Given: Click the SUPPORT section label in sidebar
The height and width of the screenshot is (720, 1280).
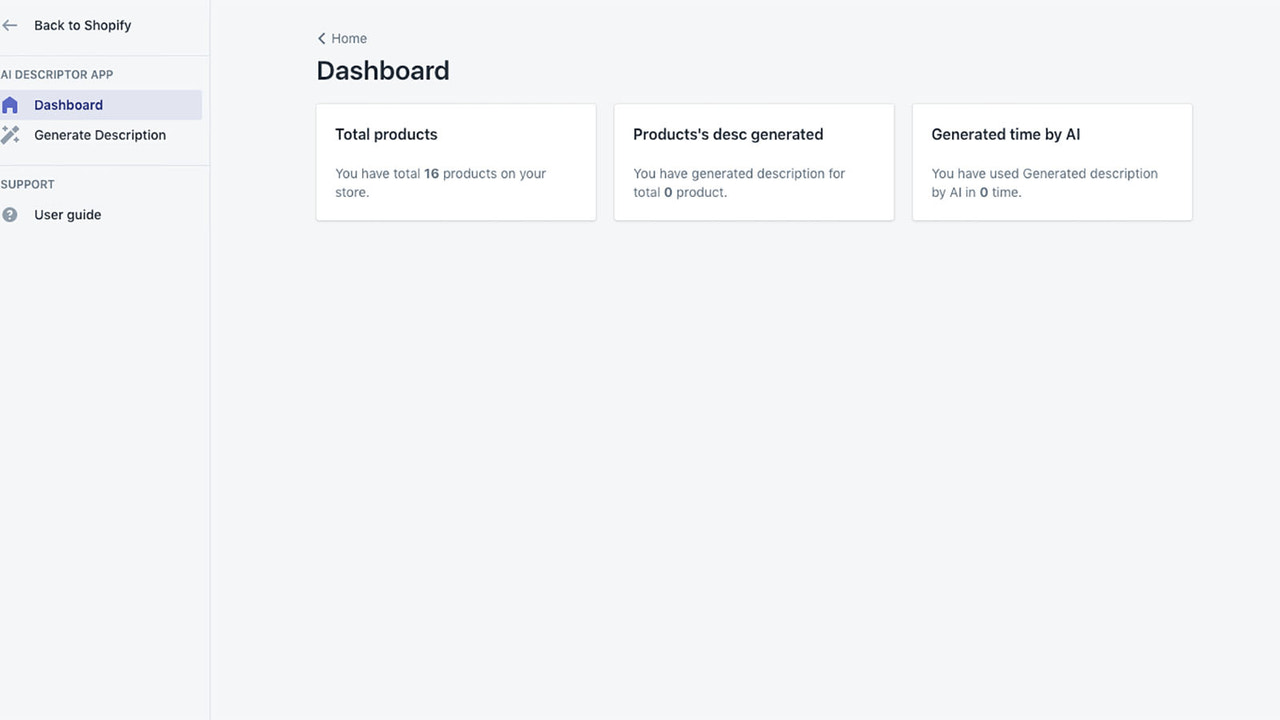Looking at the screenshot, I should (28, 184).
